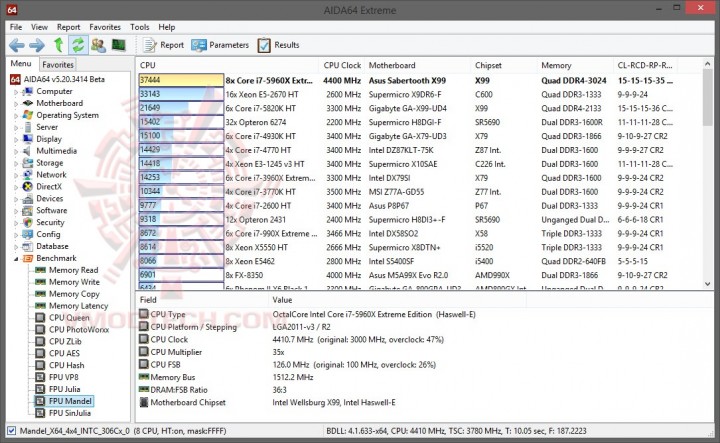This screenshot has width=720, height=443.
Task: Open the View menu
Action: [39, 27]
